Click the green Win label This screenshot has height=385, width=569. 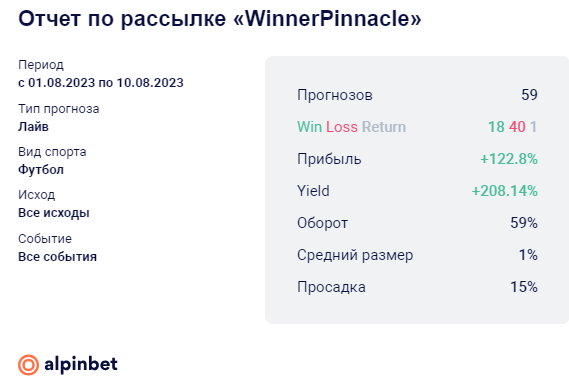pos(309,127)
